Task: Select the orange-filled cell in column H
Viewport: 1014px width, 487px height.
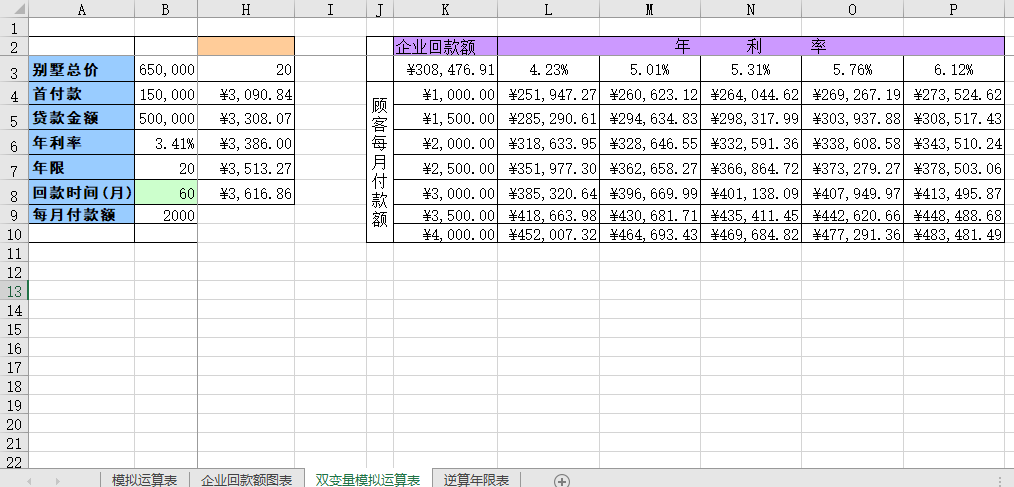Action: point(246,46)
